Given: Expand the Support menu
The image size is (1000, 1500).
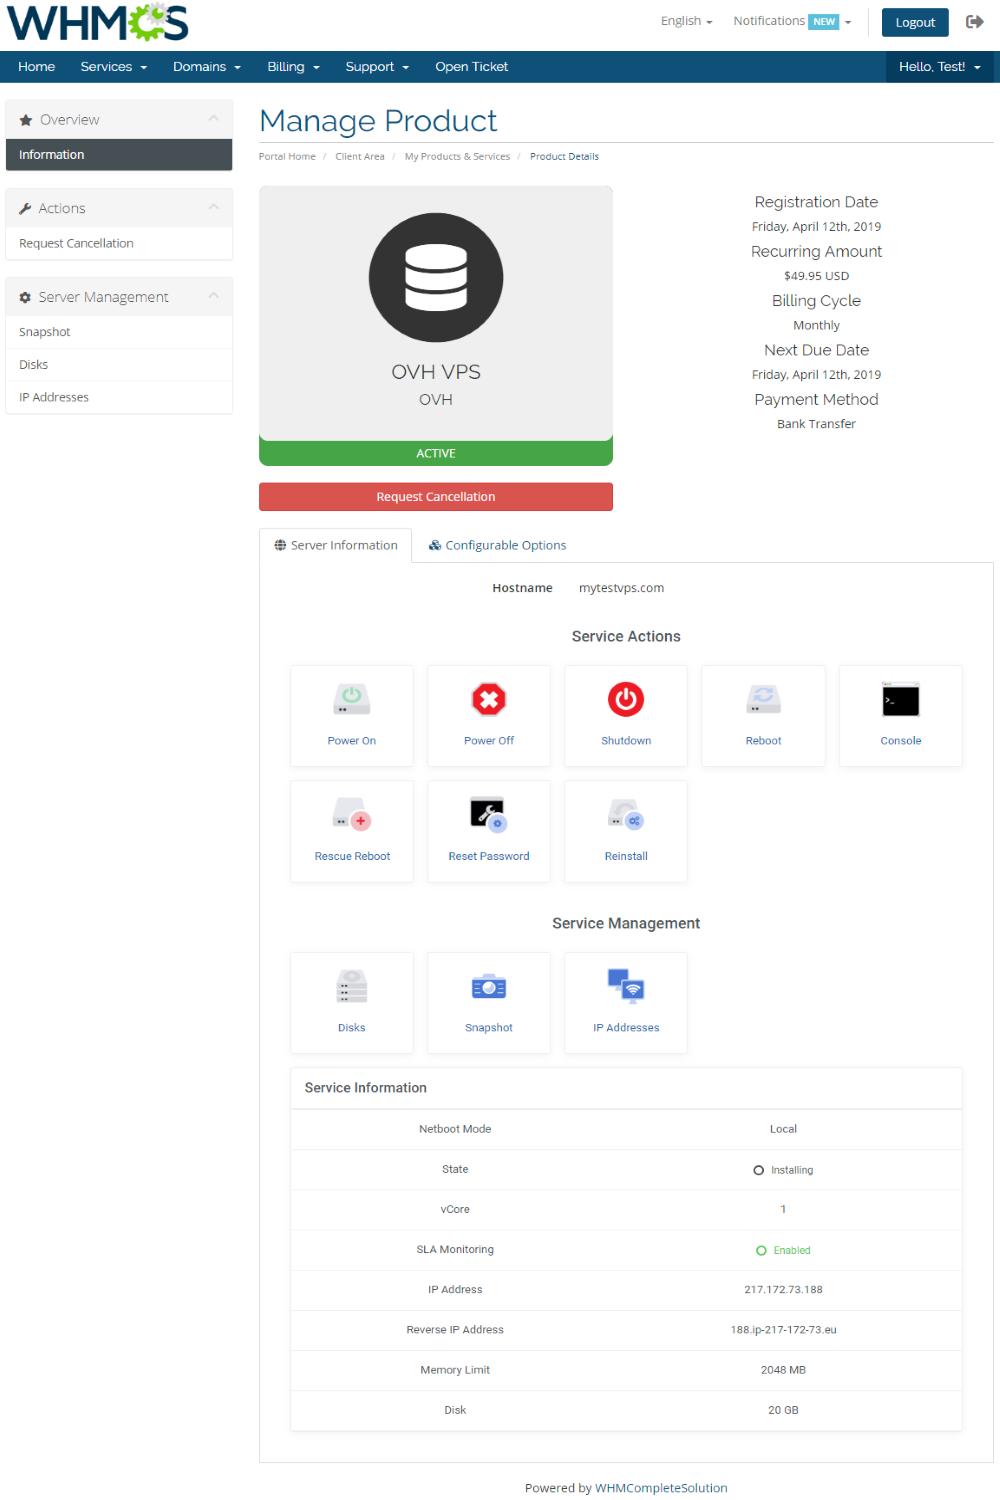Looking at the screenshot, I should tap(377, 67).
